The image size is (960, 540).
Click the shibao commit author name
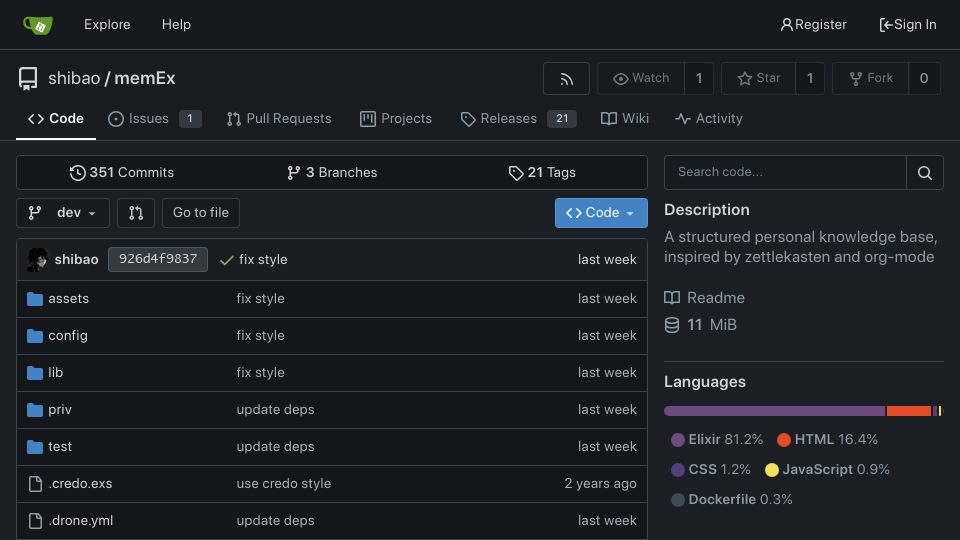pyautogui.click(x=77, y=260)
